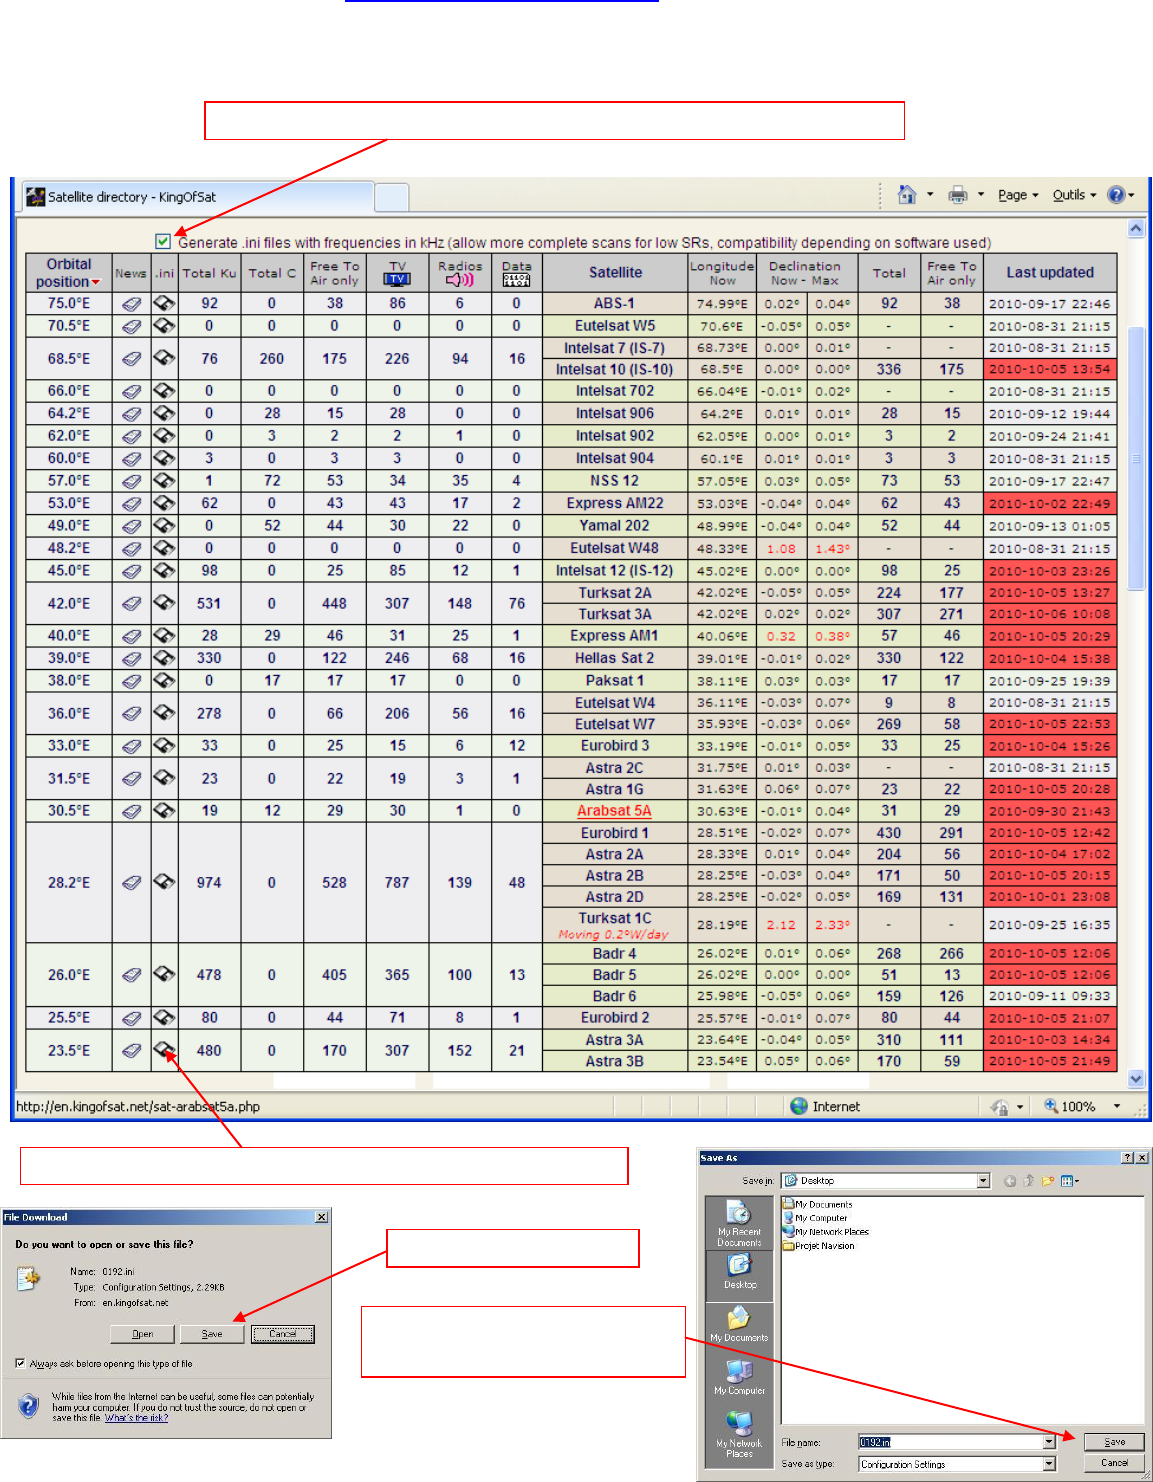Open the .ini icon for 31.5°E

[x=164, y=778]
